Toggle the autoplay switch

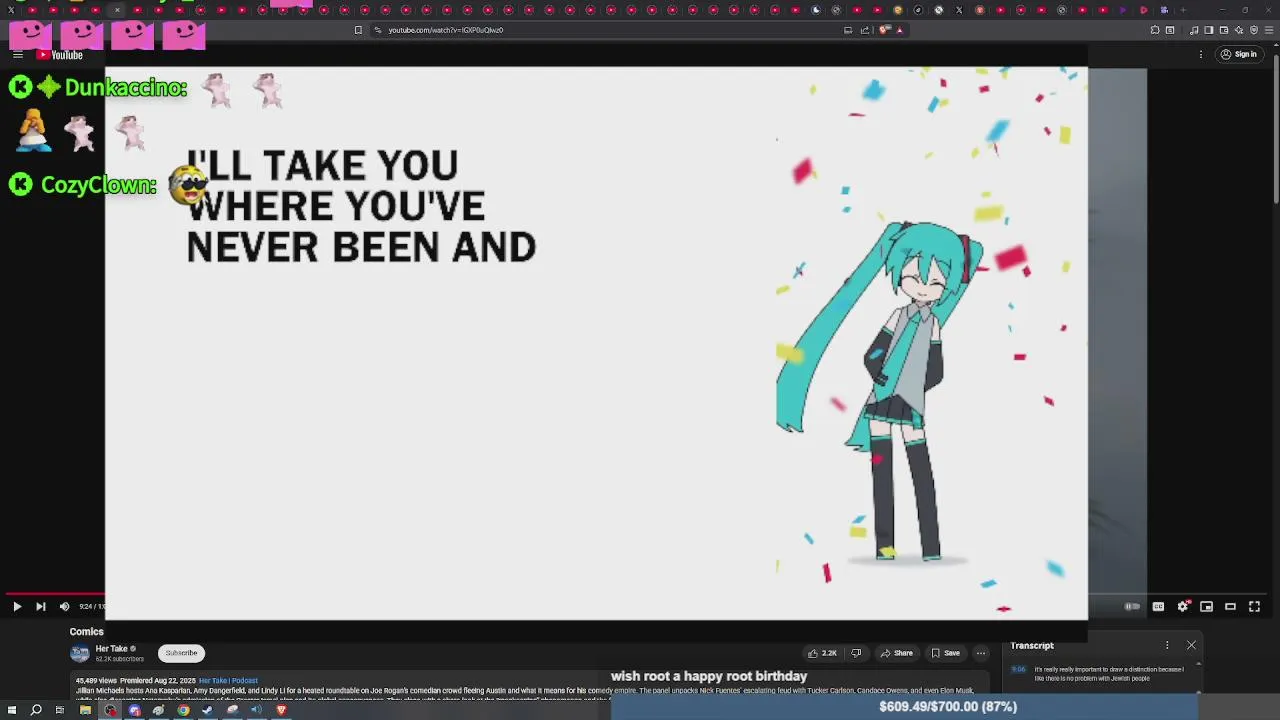[x=1132, y=606]
